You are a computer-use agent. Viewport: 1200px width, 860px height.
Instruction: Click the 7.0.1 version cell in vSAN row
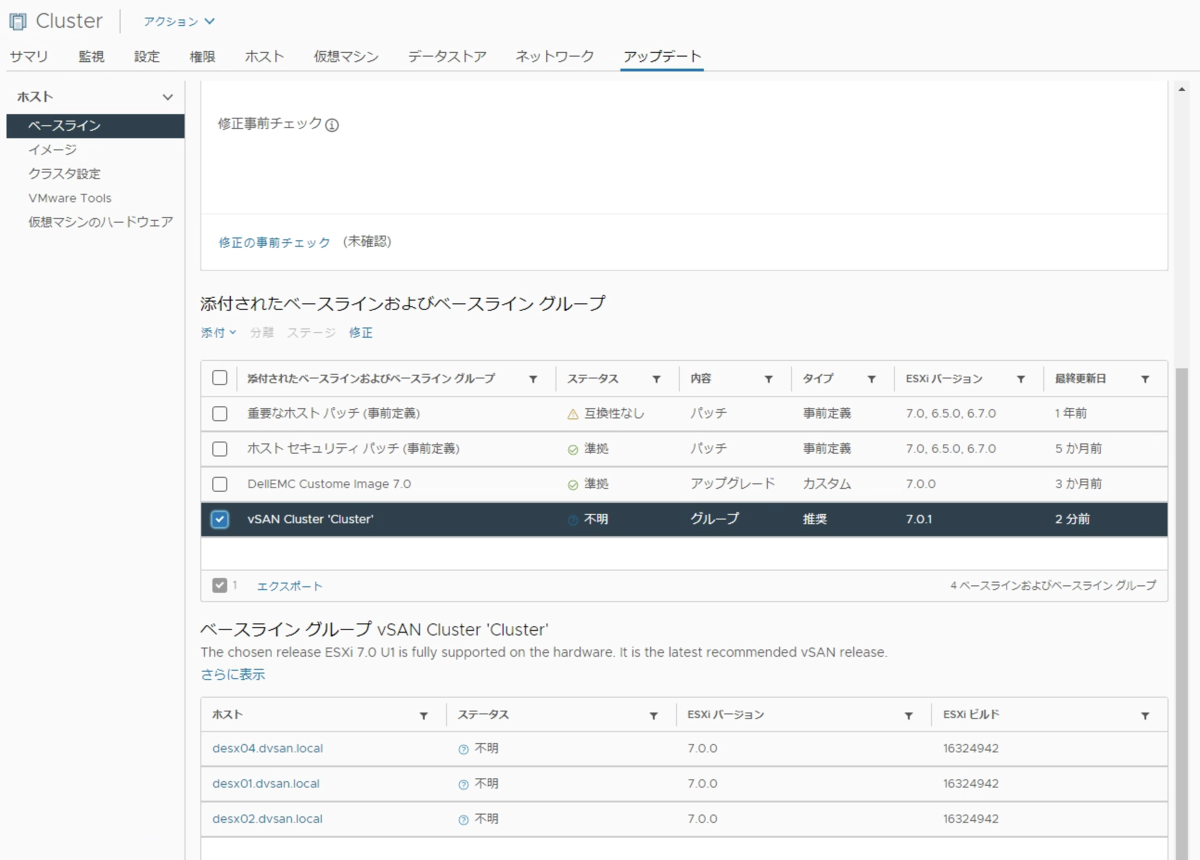(919, 520)
